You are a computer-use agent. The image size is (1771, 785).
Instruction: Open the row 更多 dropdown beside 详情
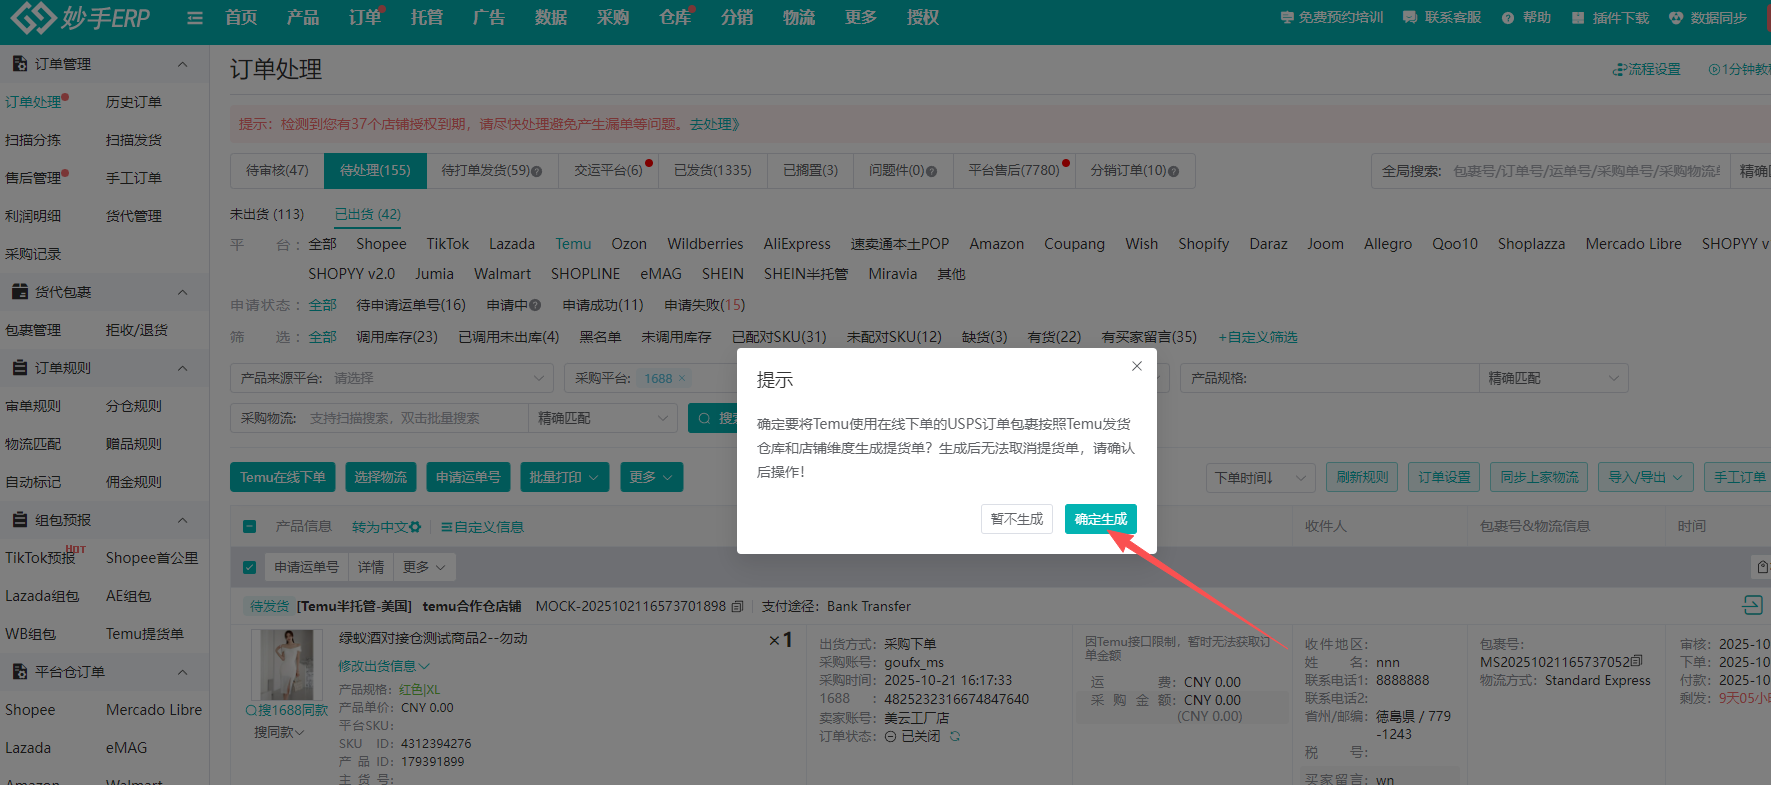(x=425, y=567)
